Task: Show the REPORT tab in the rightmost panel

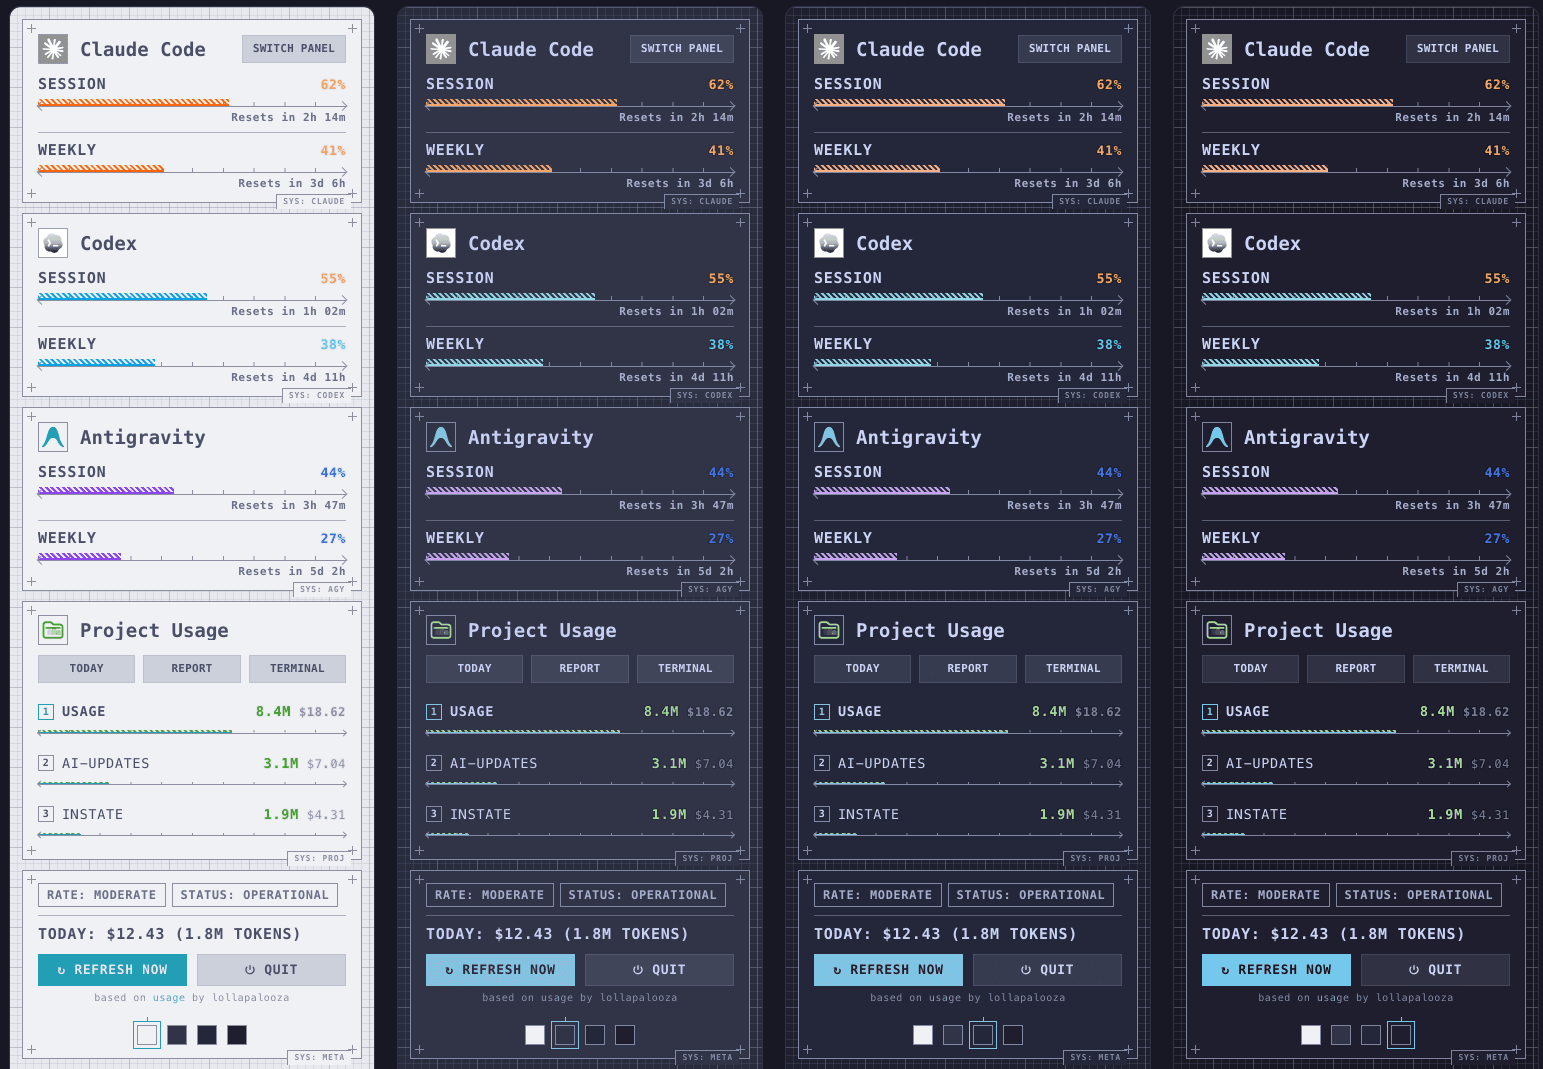Action: tap(1356, 669)
